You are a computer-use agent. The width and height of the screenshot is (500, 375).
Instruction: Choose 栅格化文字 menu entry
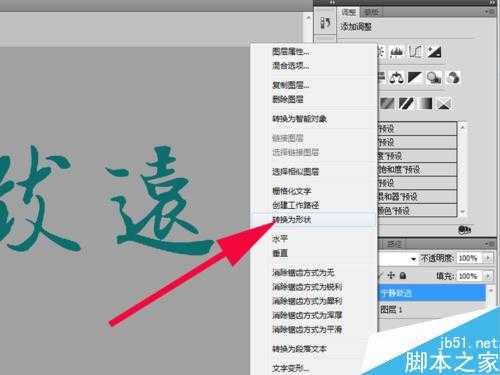[x=292, y=191]
